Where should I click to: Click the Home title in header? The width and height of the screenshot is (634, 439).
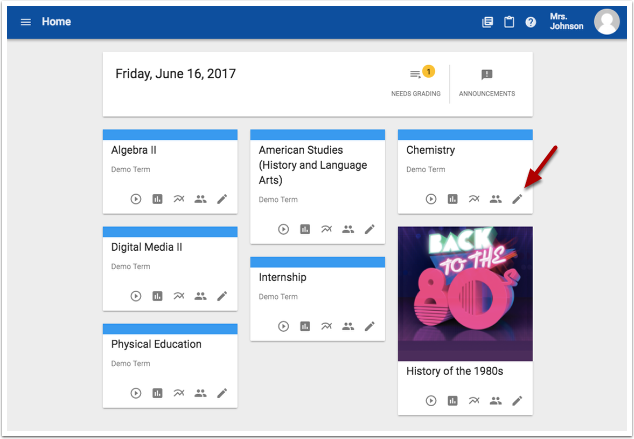(x=56, y=22)
